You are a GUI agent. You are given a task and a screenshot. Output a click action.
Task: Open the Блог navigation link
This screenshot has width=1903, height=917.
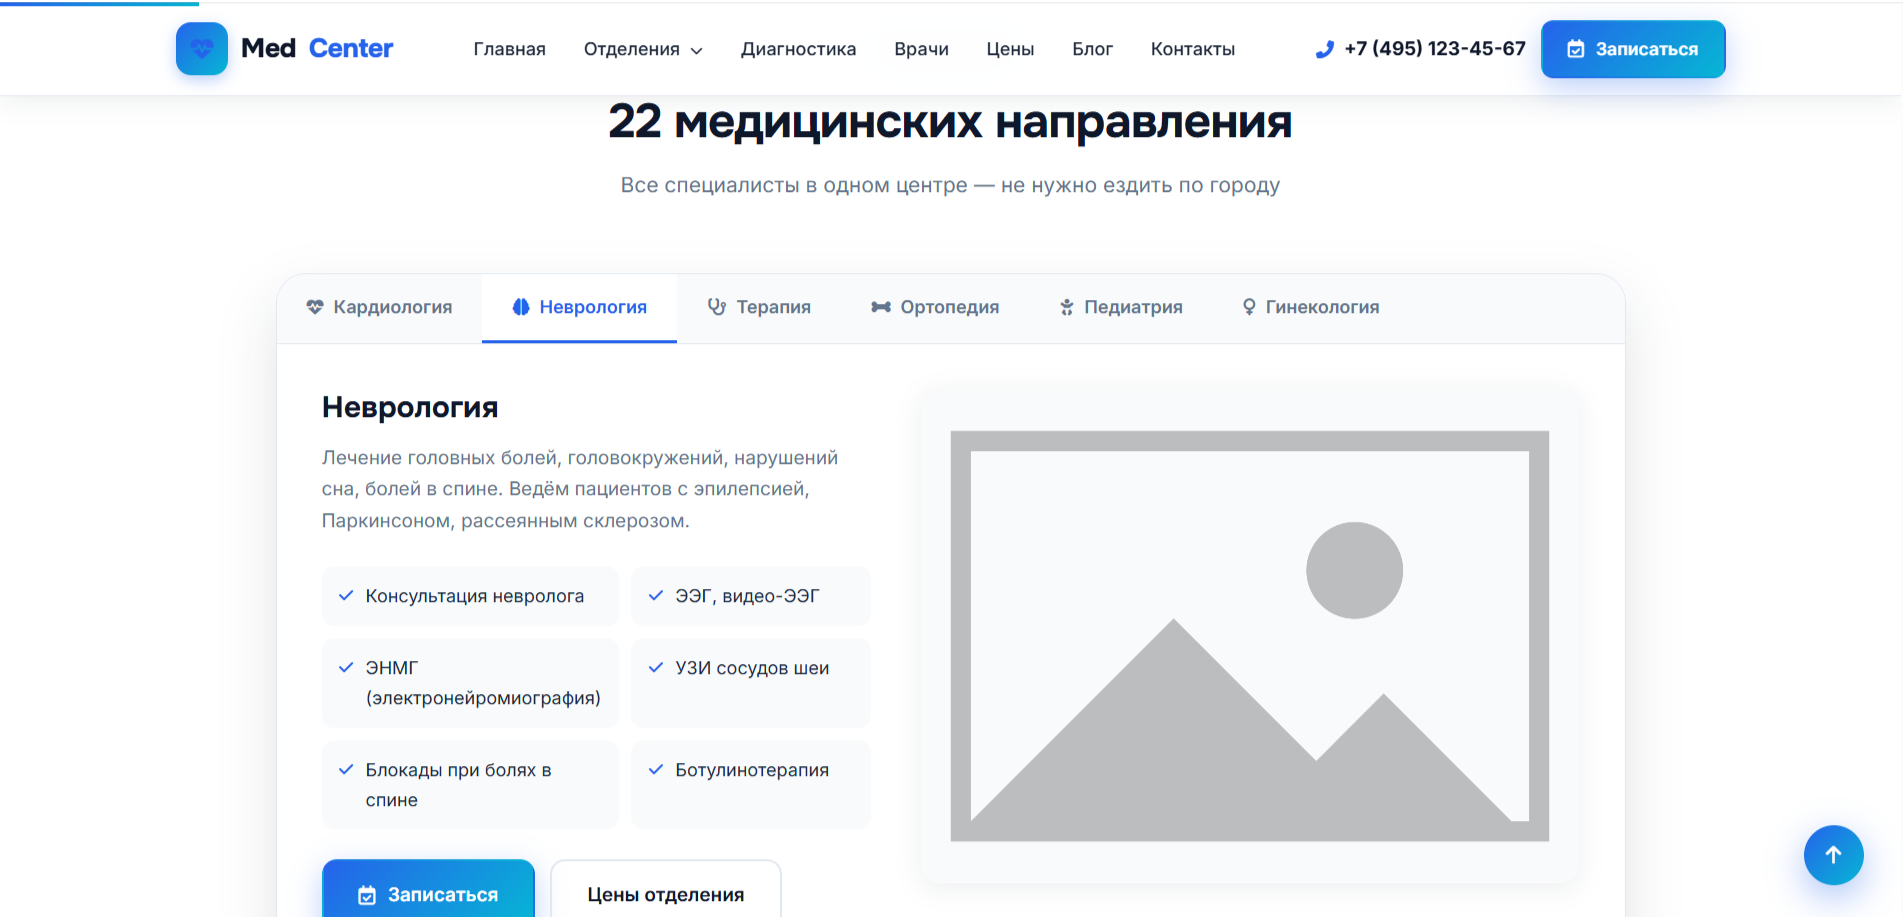click(x=1092, y=49)
